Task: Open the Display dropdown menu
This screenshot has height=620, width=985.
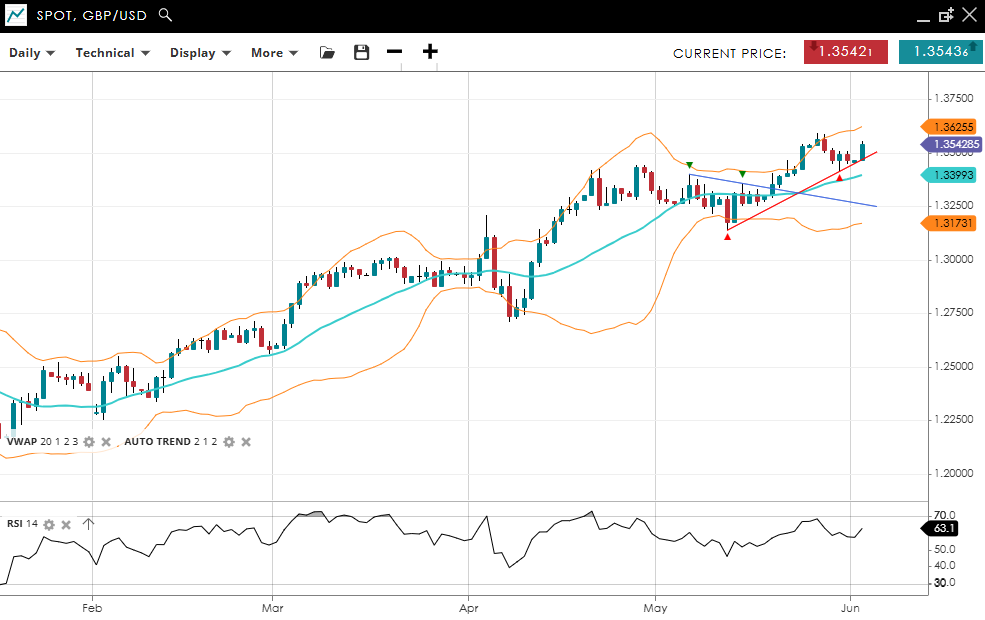Action: tap(200, 53)
